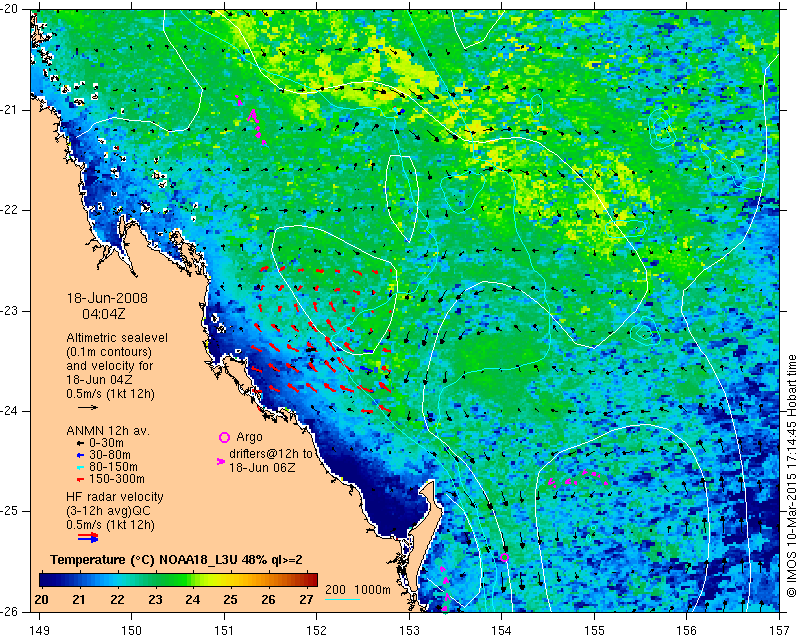Click the 'HF radar velocity' legend text

coord(115,497)
